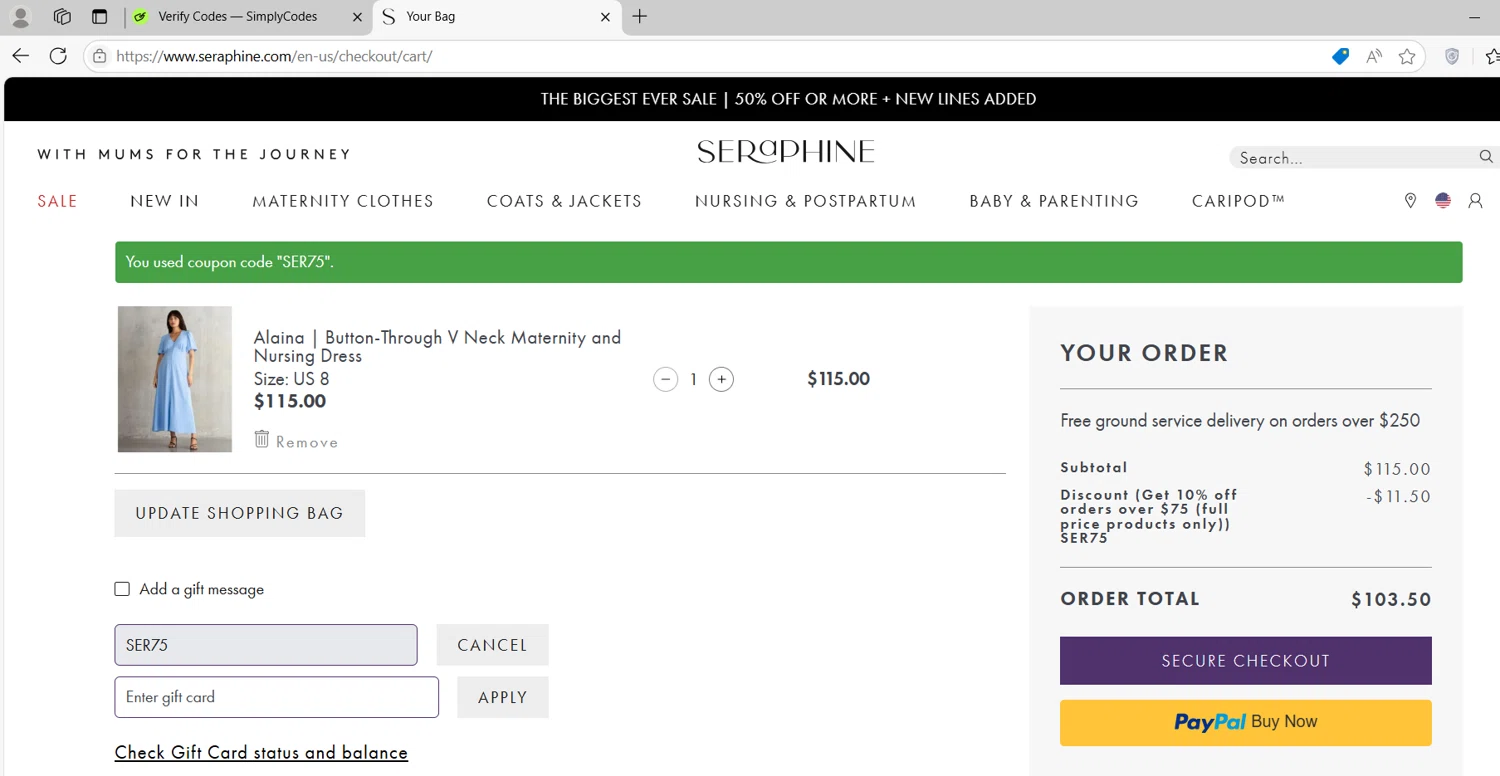Click the search magnifier icon
The image size is (1500, 776).
[1486, 157]
